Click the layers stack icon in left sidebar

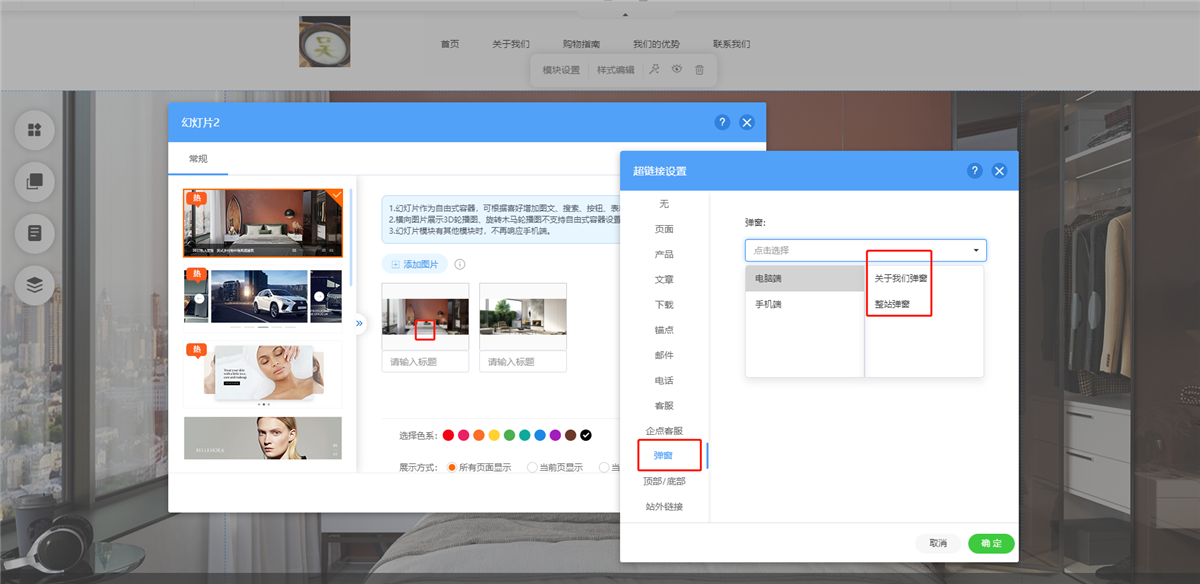point(35,285)
